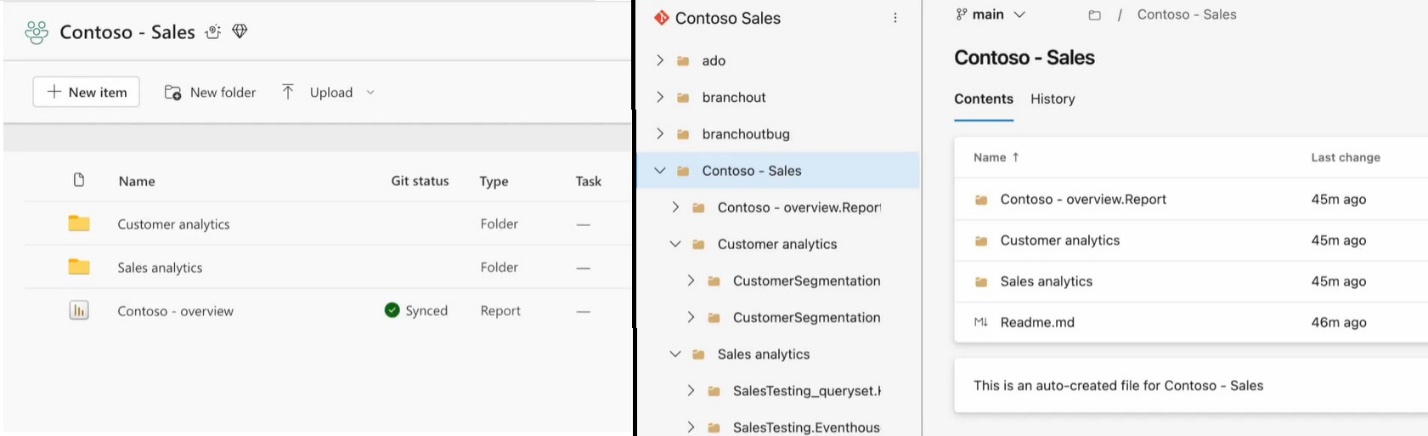Expand the ado folder in repo tree
The image size is (1428, 436).
(660, 60)
